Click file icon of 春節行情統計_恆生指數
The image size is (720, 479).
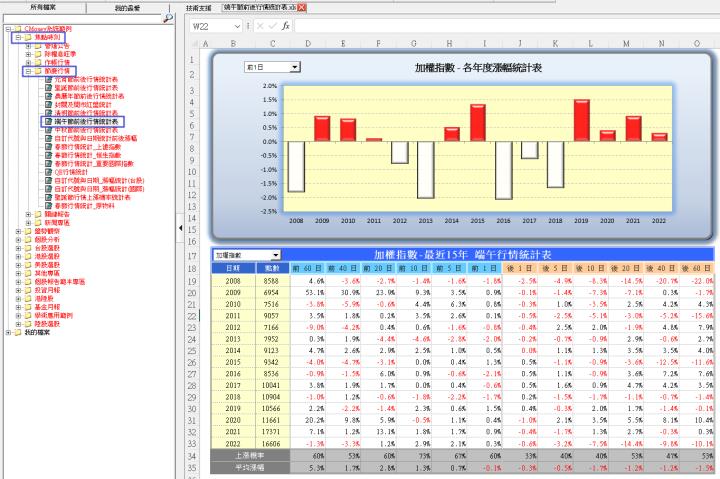[x=48, y=155]
